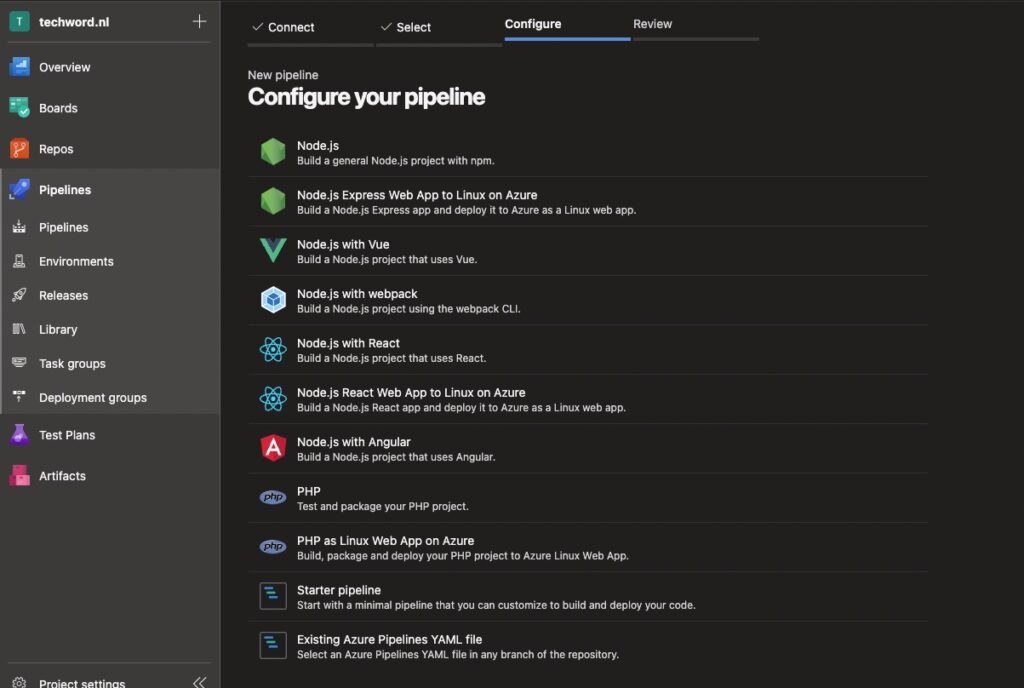Choose the Node.js pipeline template title
The image size is (1024, 688).
point(318,146)
